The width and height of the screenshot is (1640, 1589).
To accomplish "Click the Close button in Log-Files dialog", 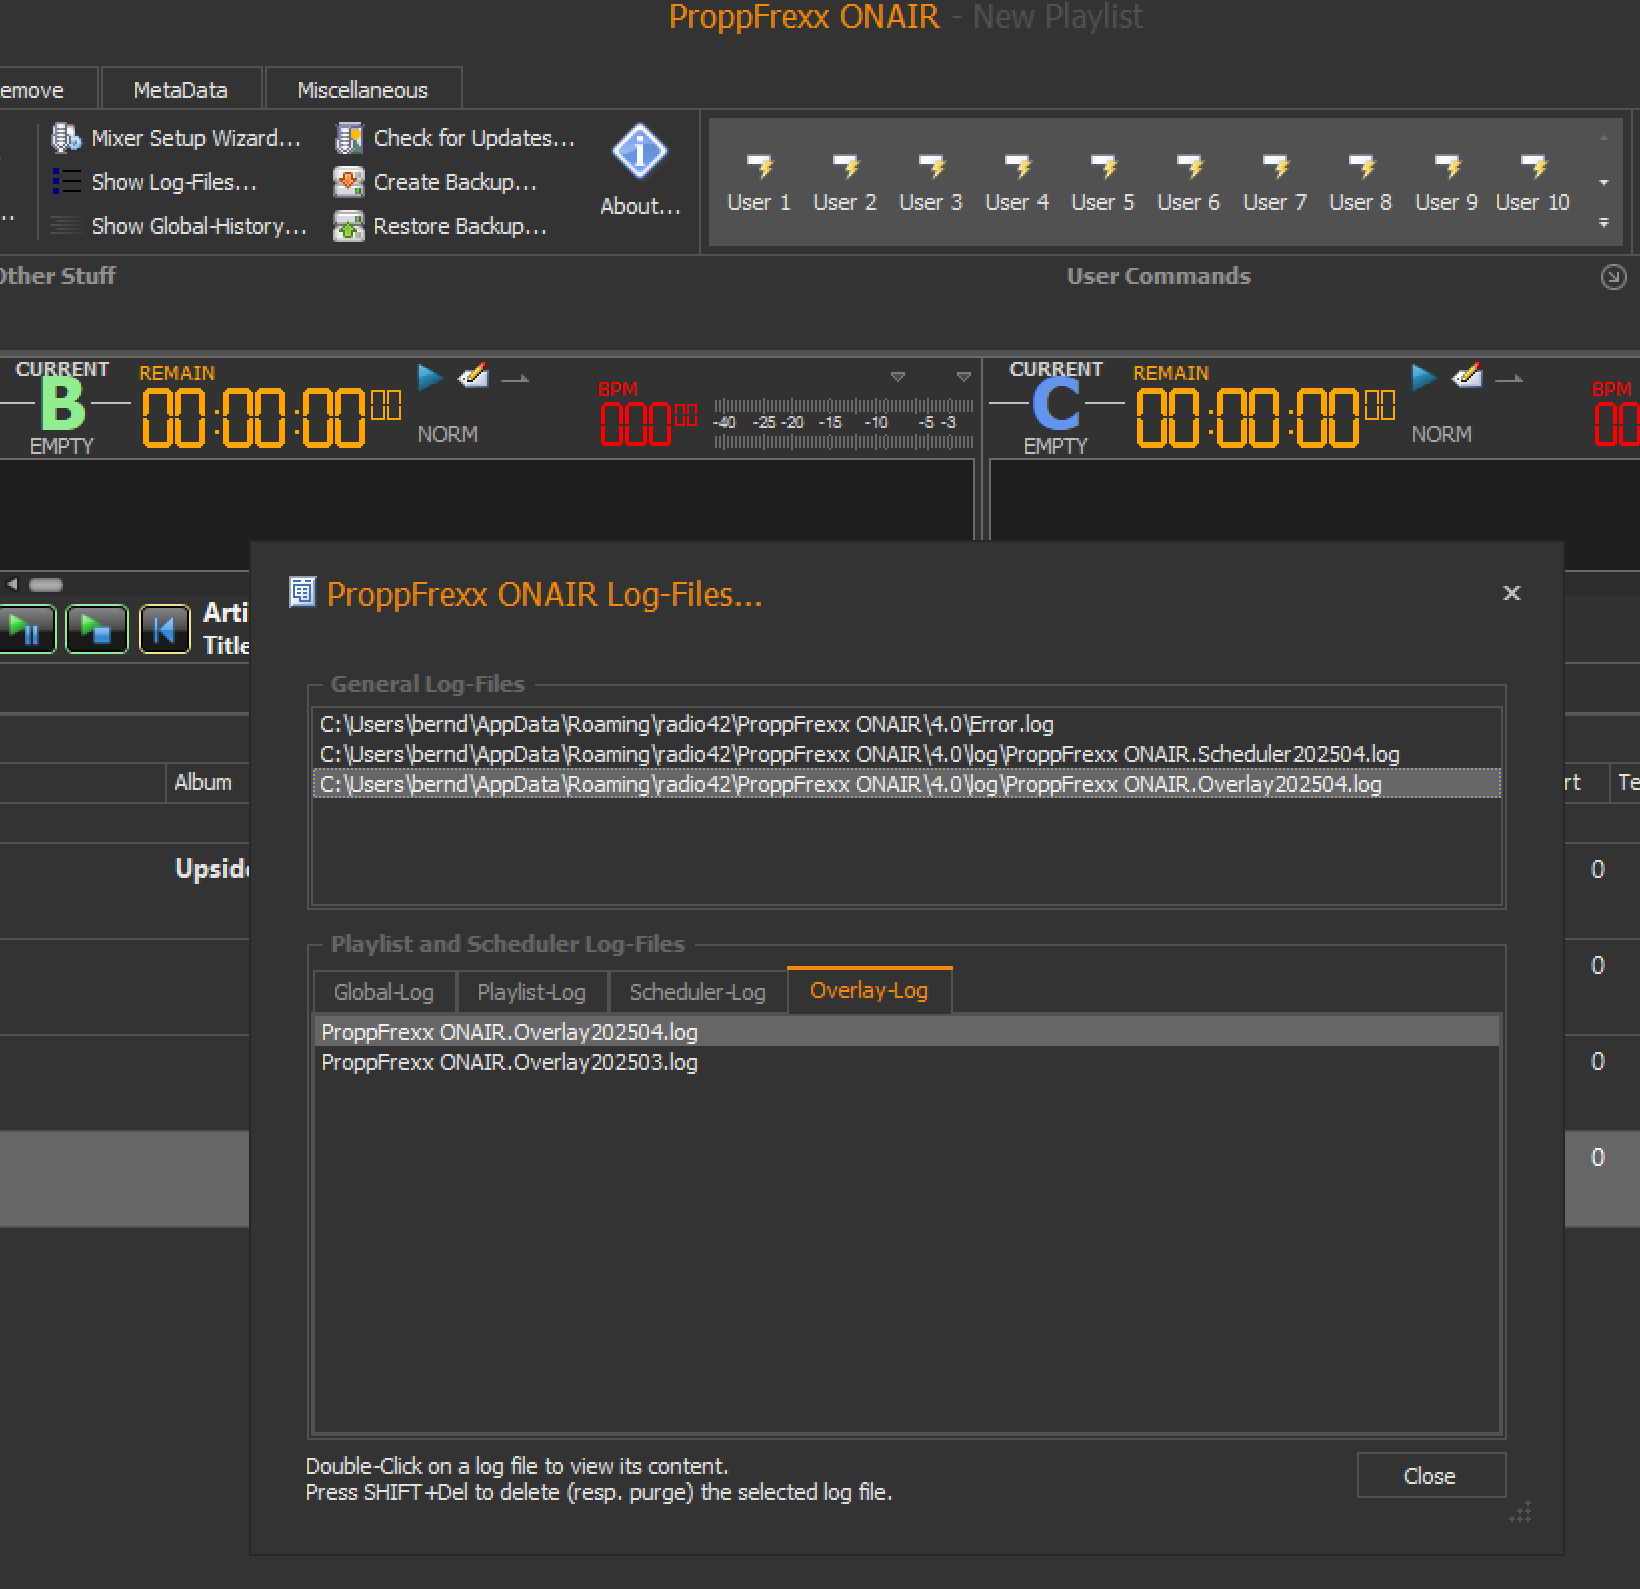I will pos(1430,1476).
